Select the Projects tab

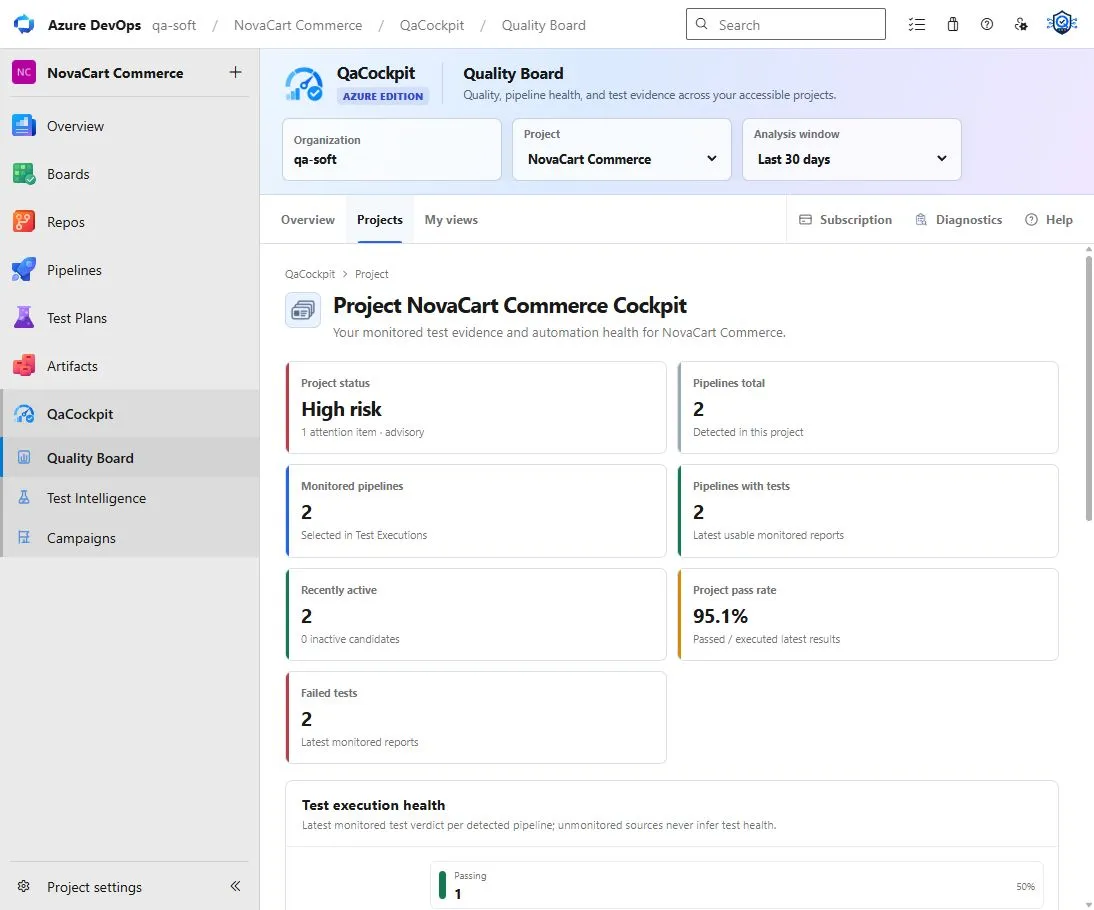tap(380, 220)
